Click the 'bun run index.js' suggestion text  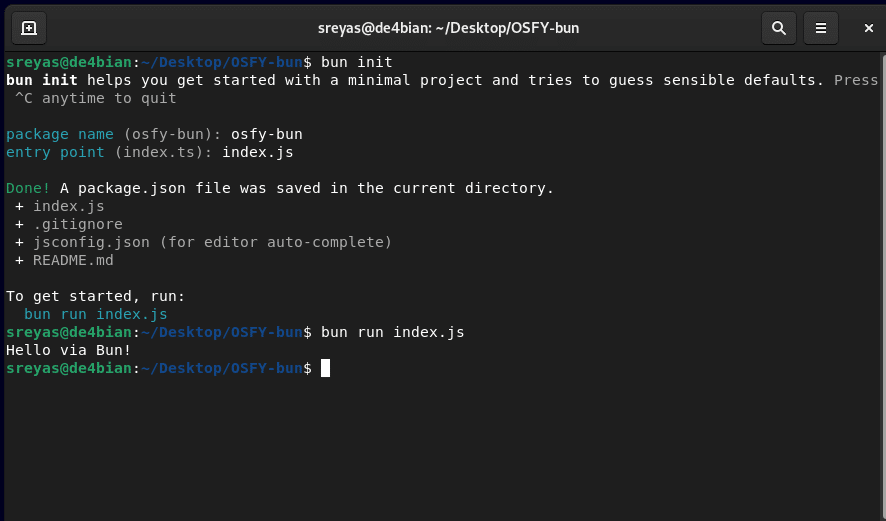point(95,314)
